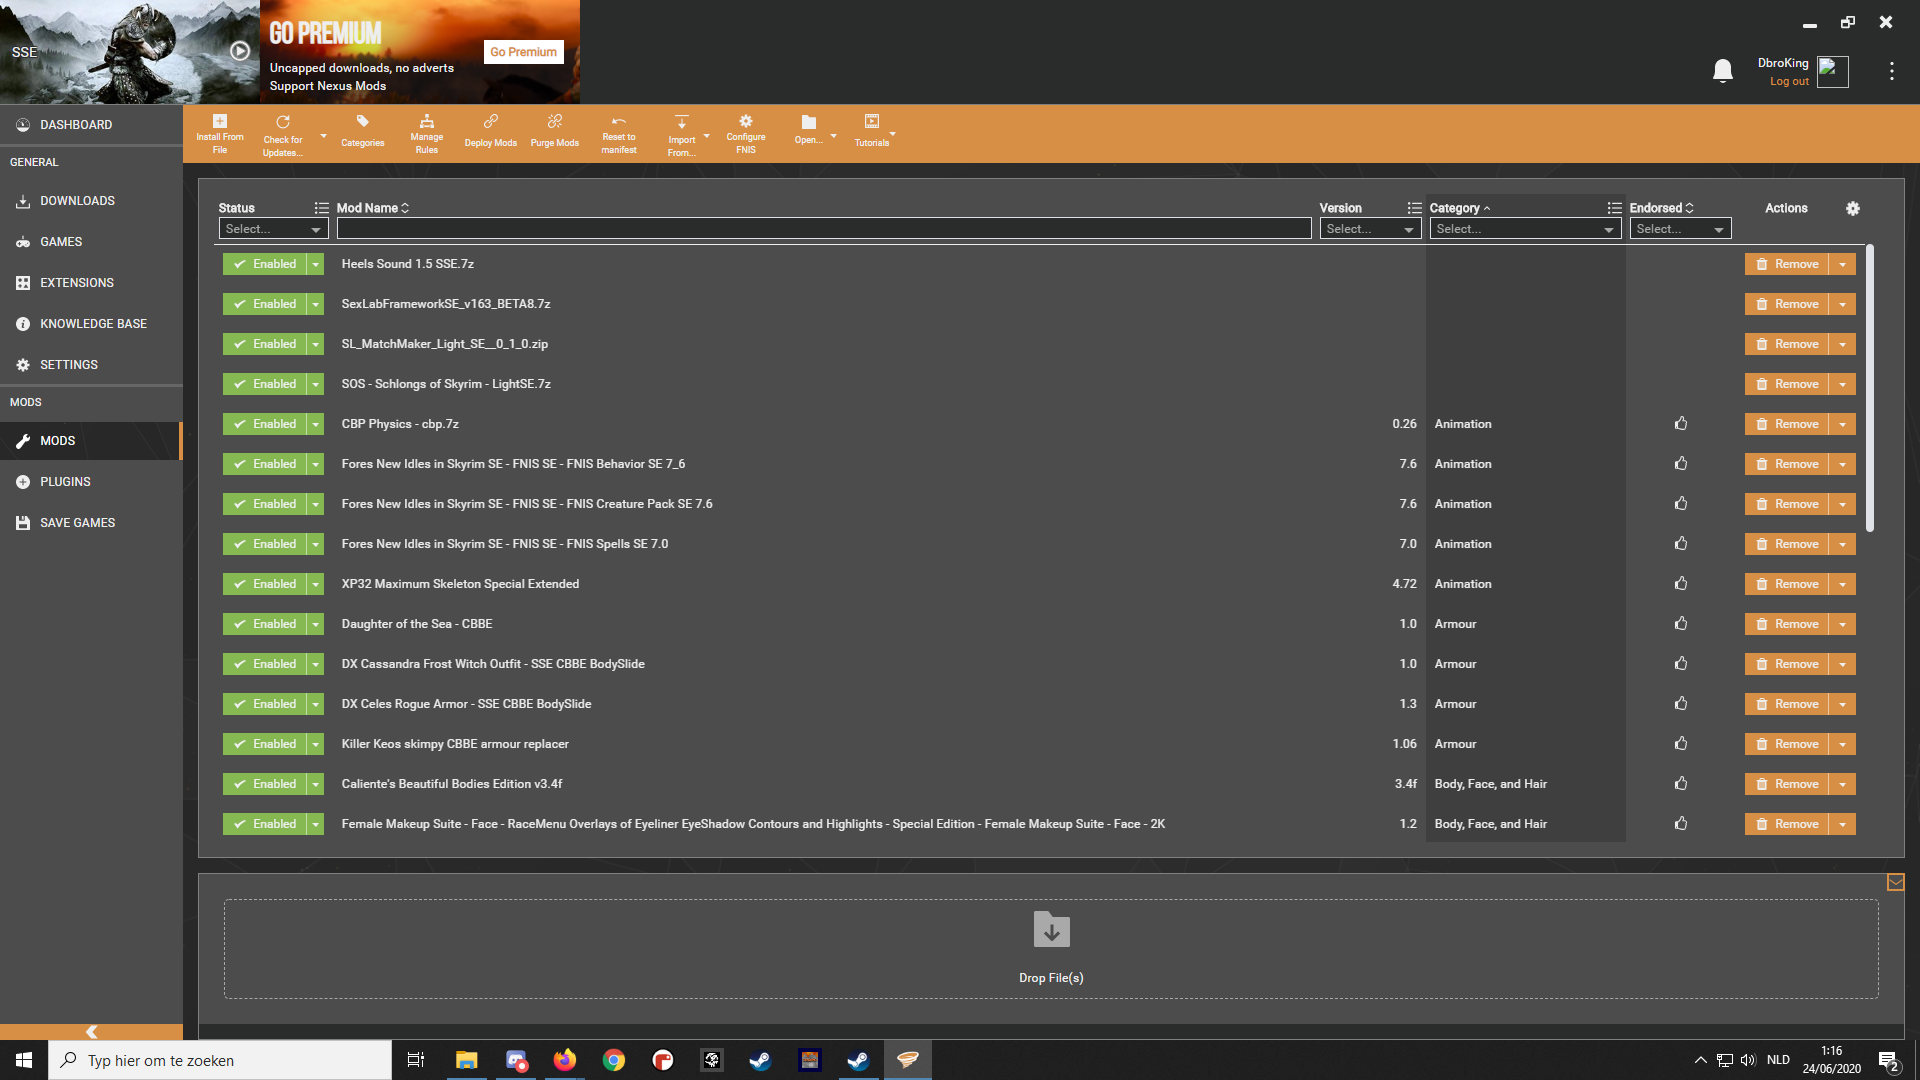Click Go Premium button
The image size is (1920, 1080).
click(x=523, y=52)
